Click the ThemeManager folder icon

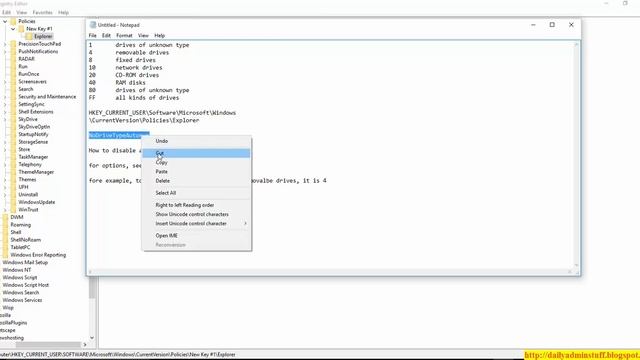coord(13,172)
